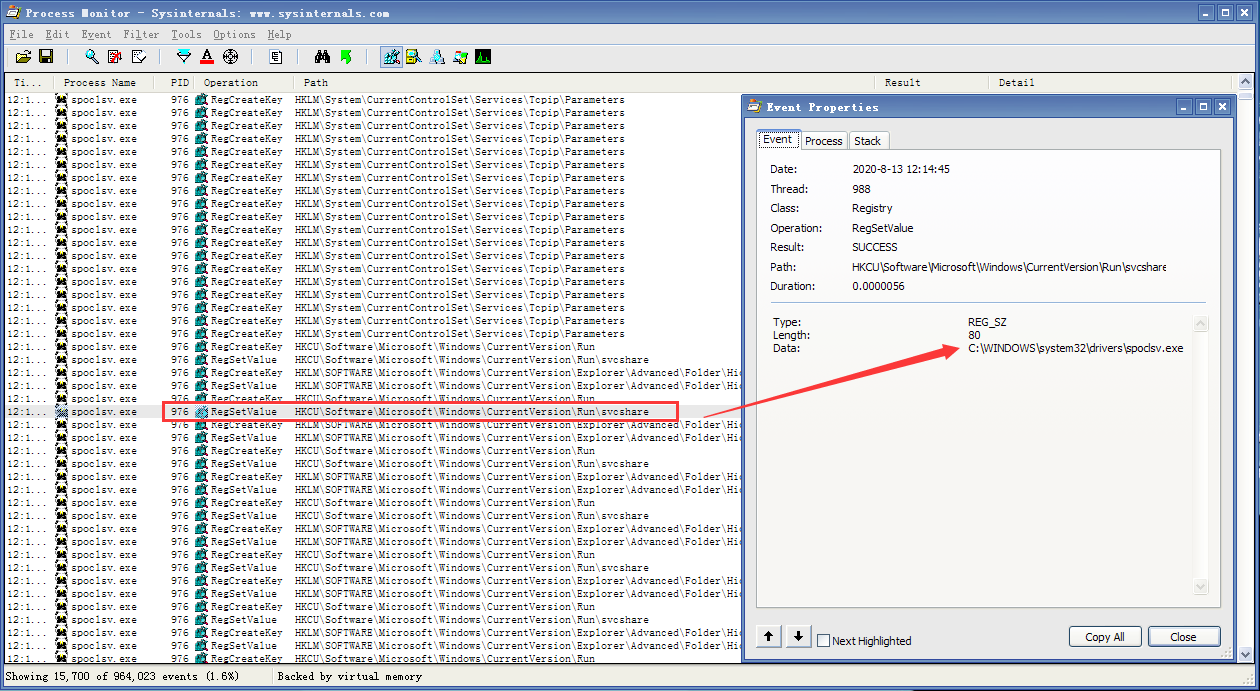
Task: Open the Edit menu
Action: [57, 34]
